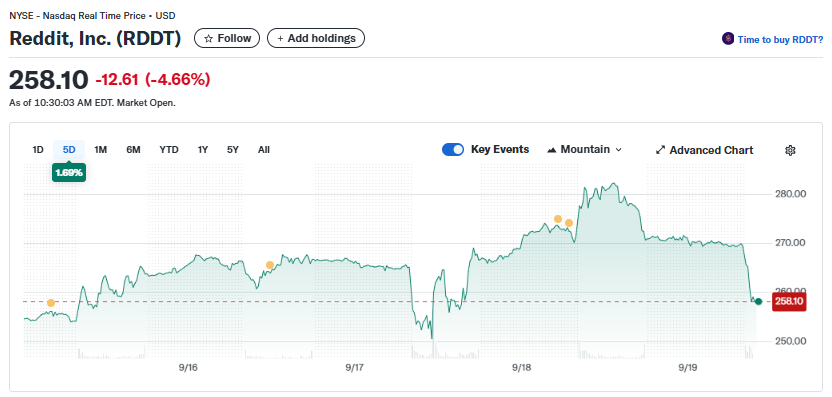Click the green current price dot
The height and width of the screenshot is (397, 832).
(x=758, y=301)
